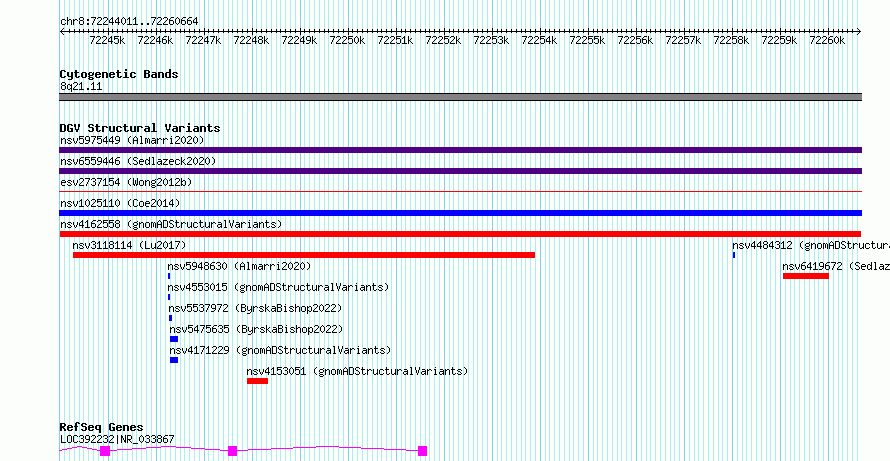Click the 72252k ruler tick label
This screenshot has height=461, width=890.
(x=443, y=40)
